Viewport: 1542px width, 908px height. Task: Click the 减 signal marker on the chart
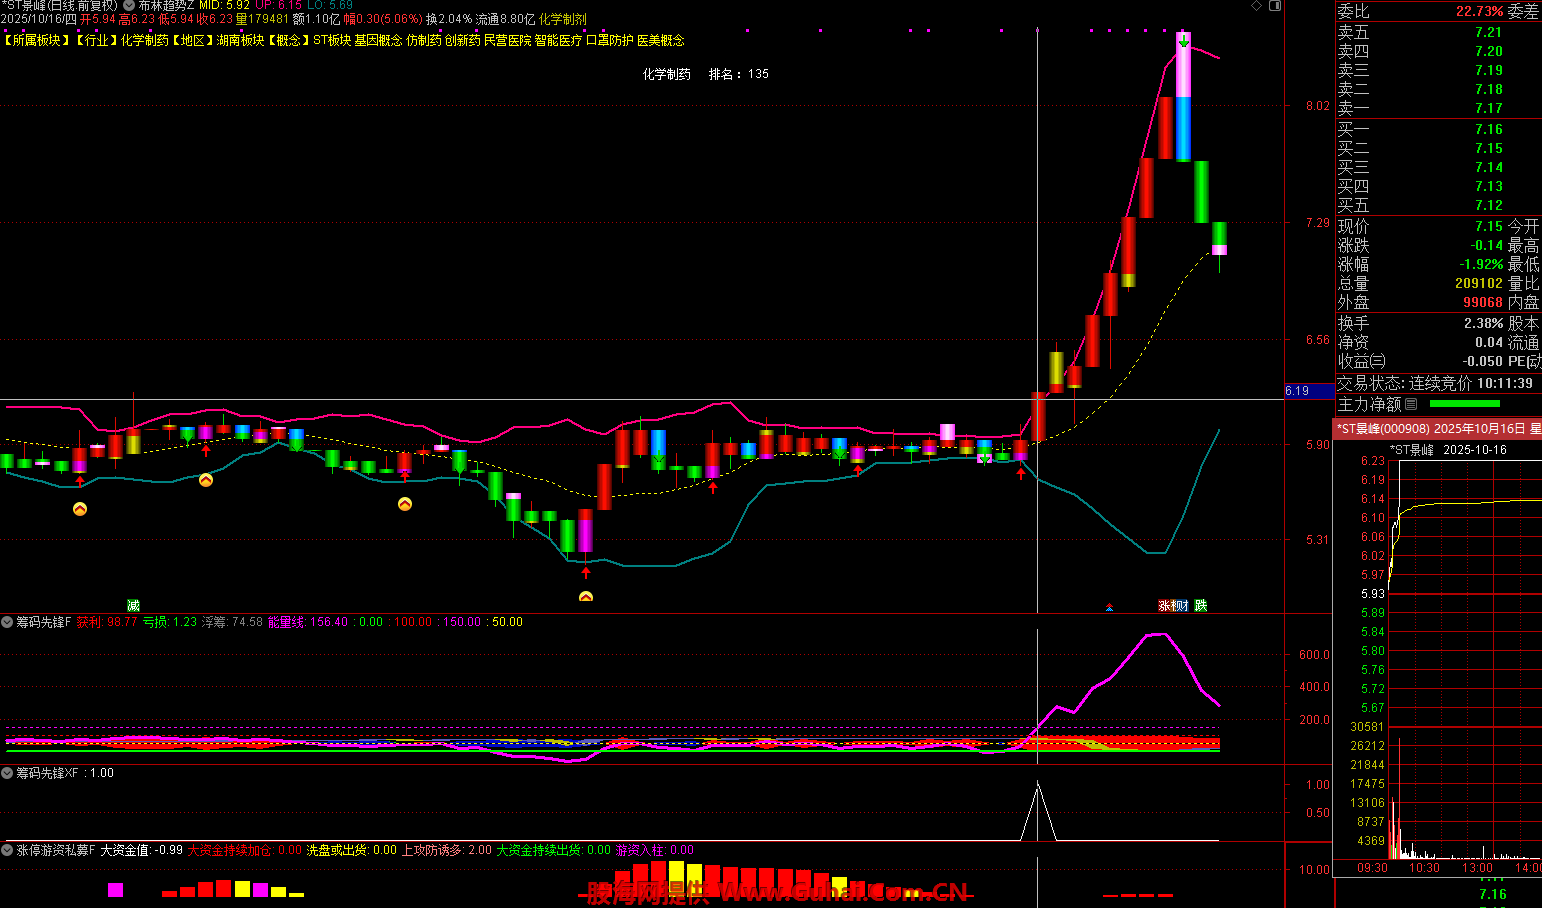tap(133, 606)
